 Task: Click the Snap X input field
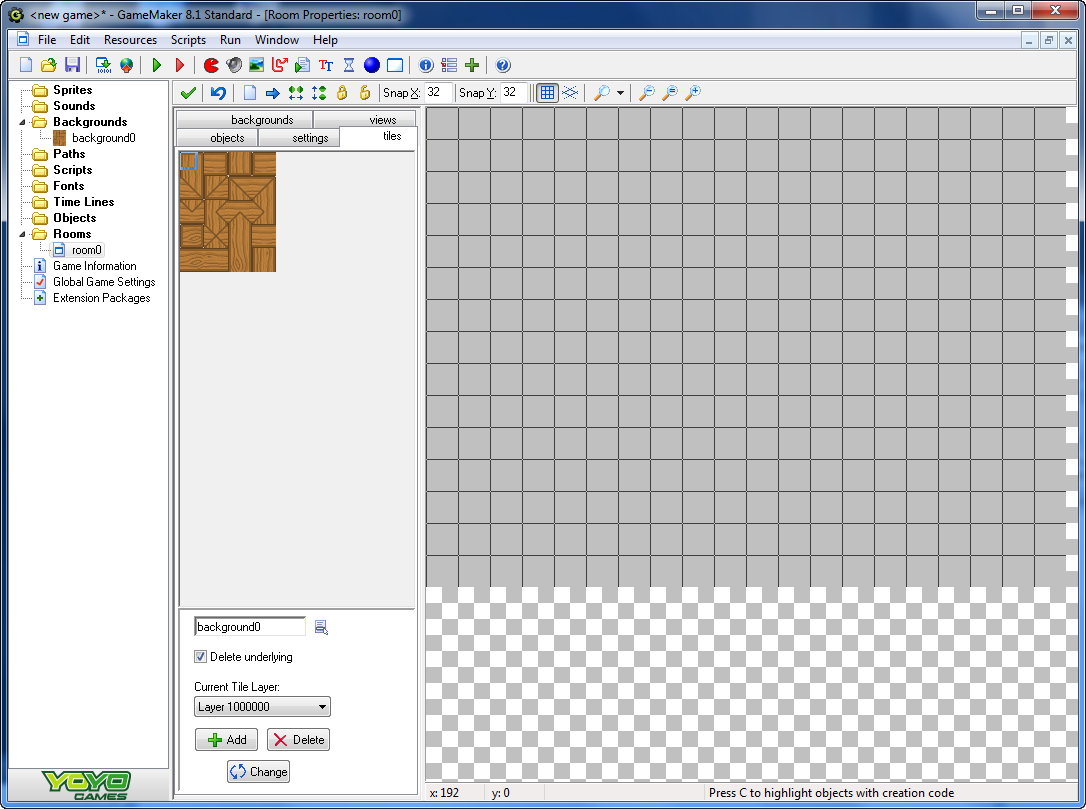click(x=438, y=92)
